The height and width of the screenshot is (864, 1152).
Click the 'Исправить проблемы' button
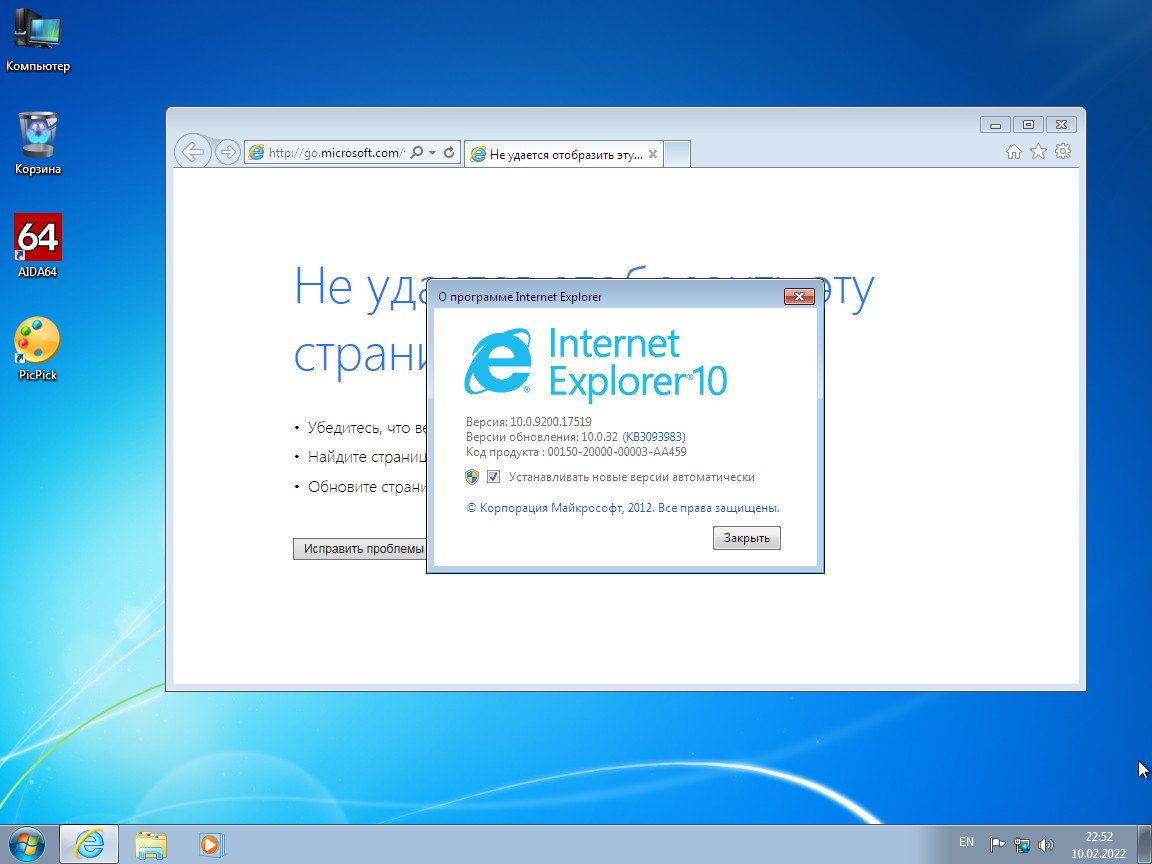click(360, 549)
